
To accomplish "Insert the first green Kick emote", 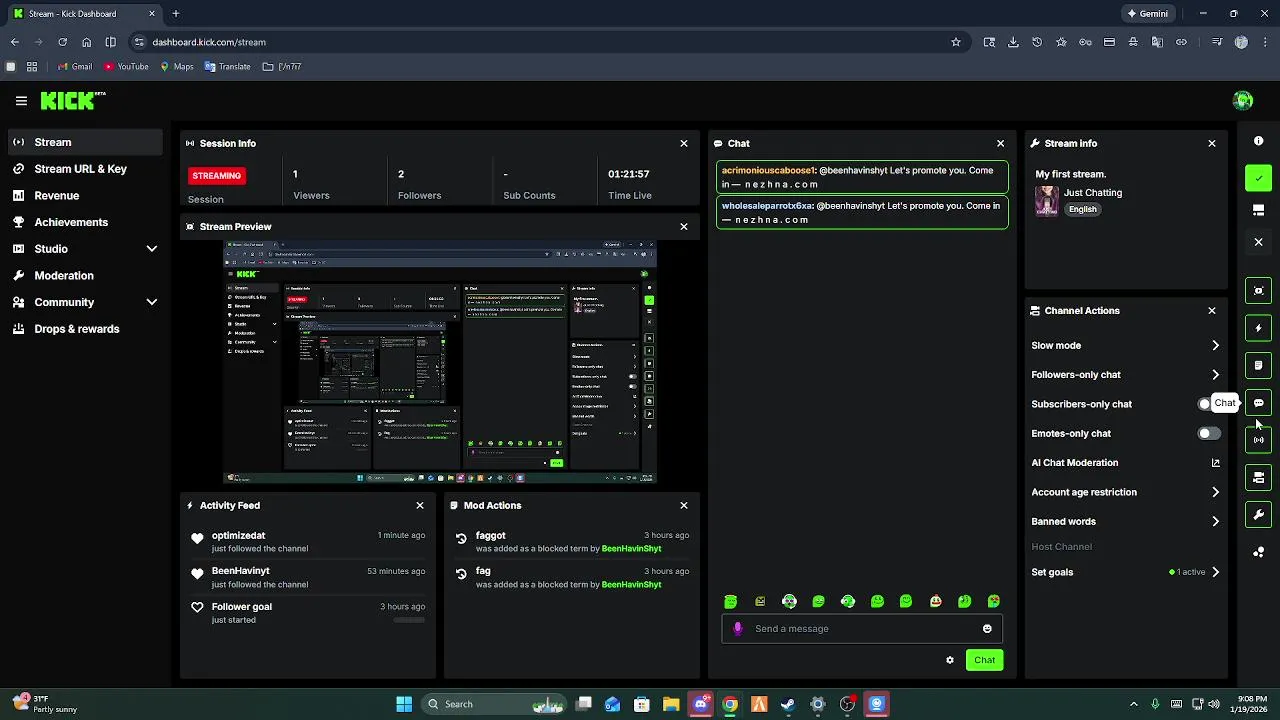I will click(731, 602).
